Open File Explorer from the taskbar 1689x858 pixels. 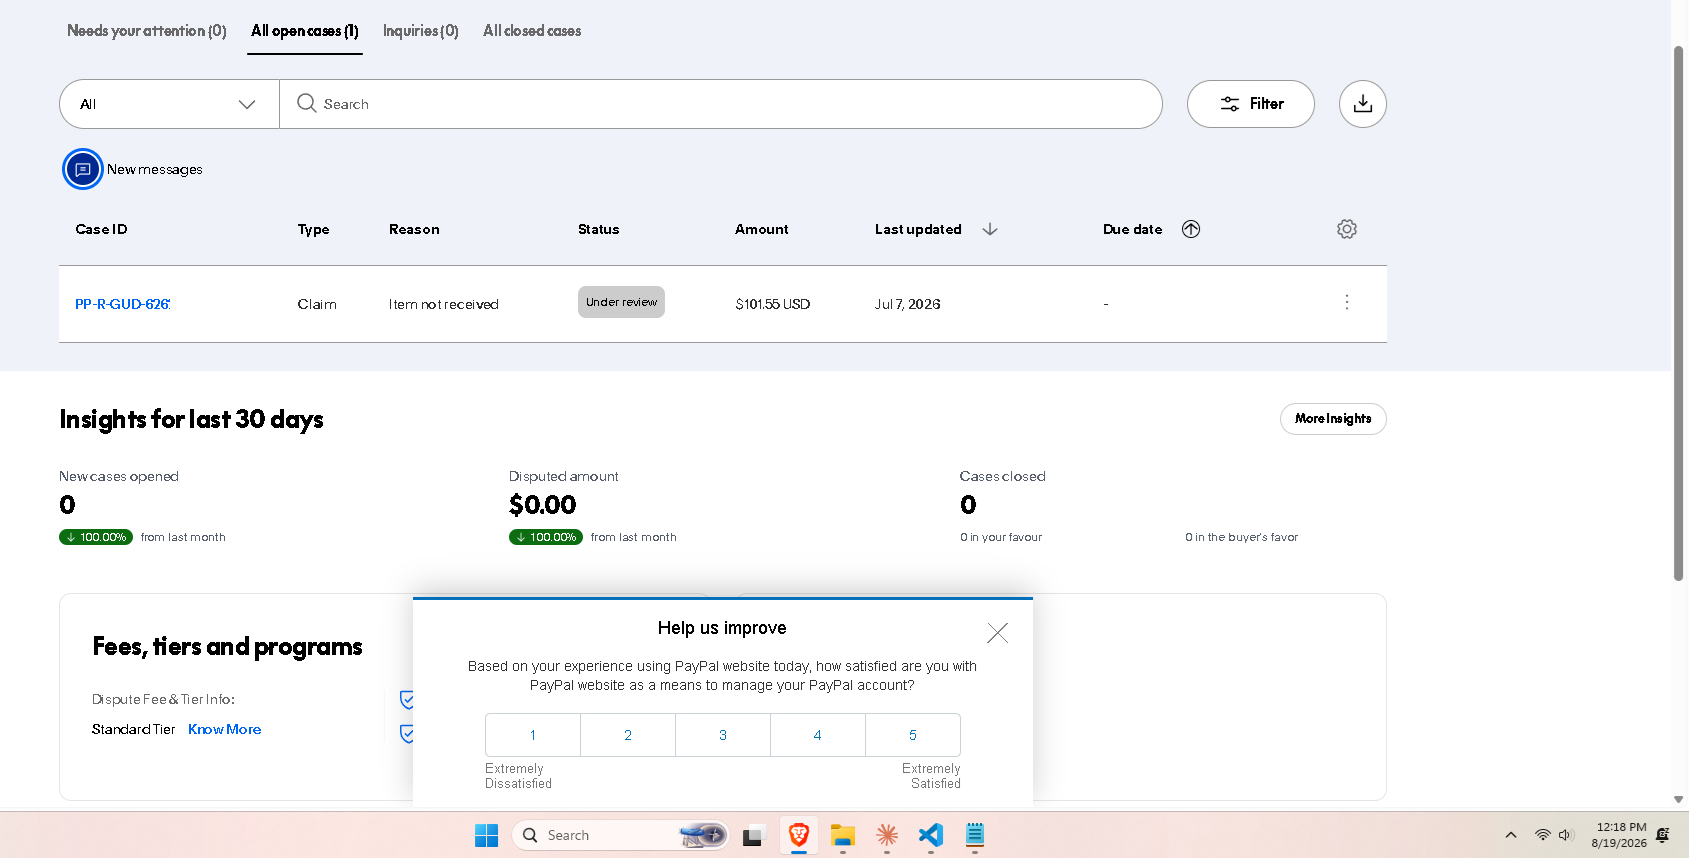coord(843,835)
